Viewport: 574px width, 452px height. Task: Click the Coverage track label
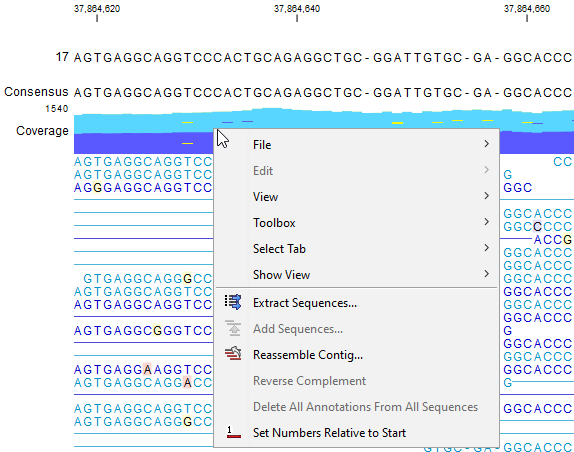[42, 131]
